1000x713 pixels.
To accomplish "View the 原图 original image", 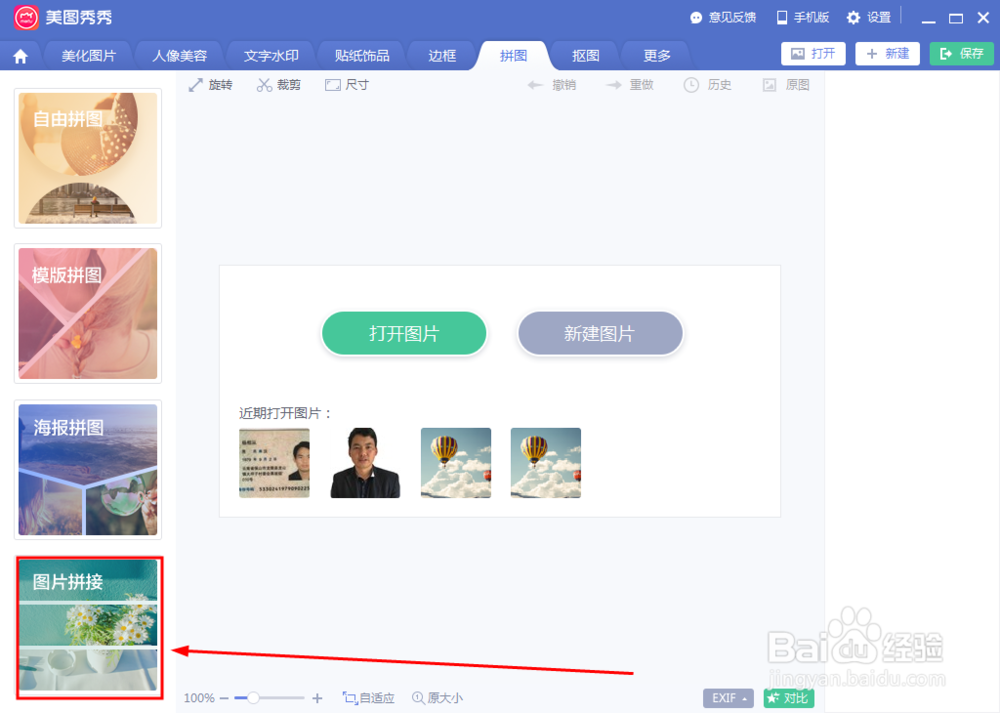I will 786,85.
